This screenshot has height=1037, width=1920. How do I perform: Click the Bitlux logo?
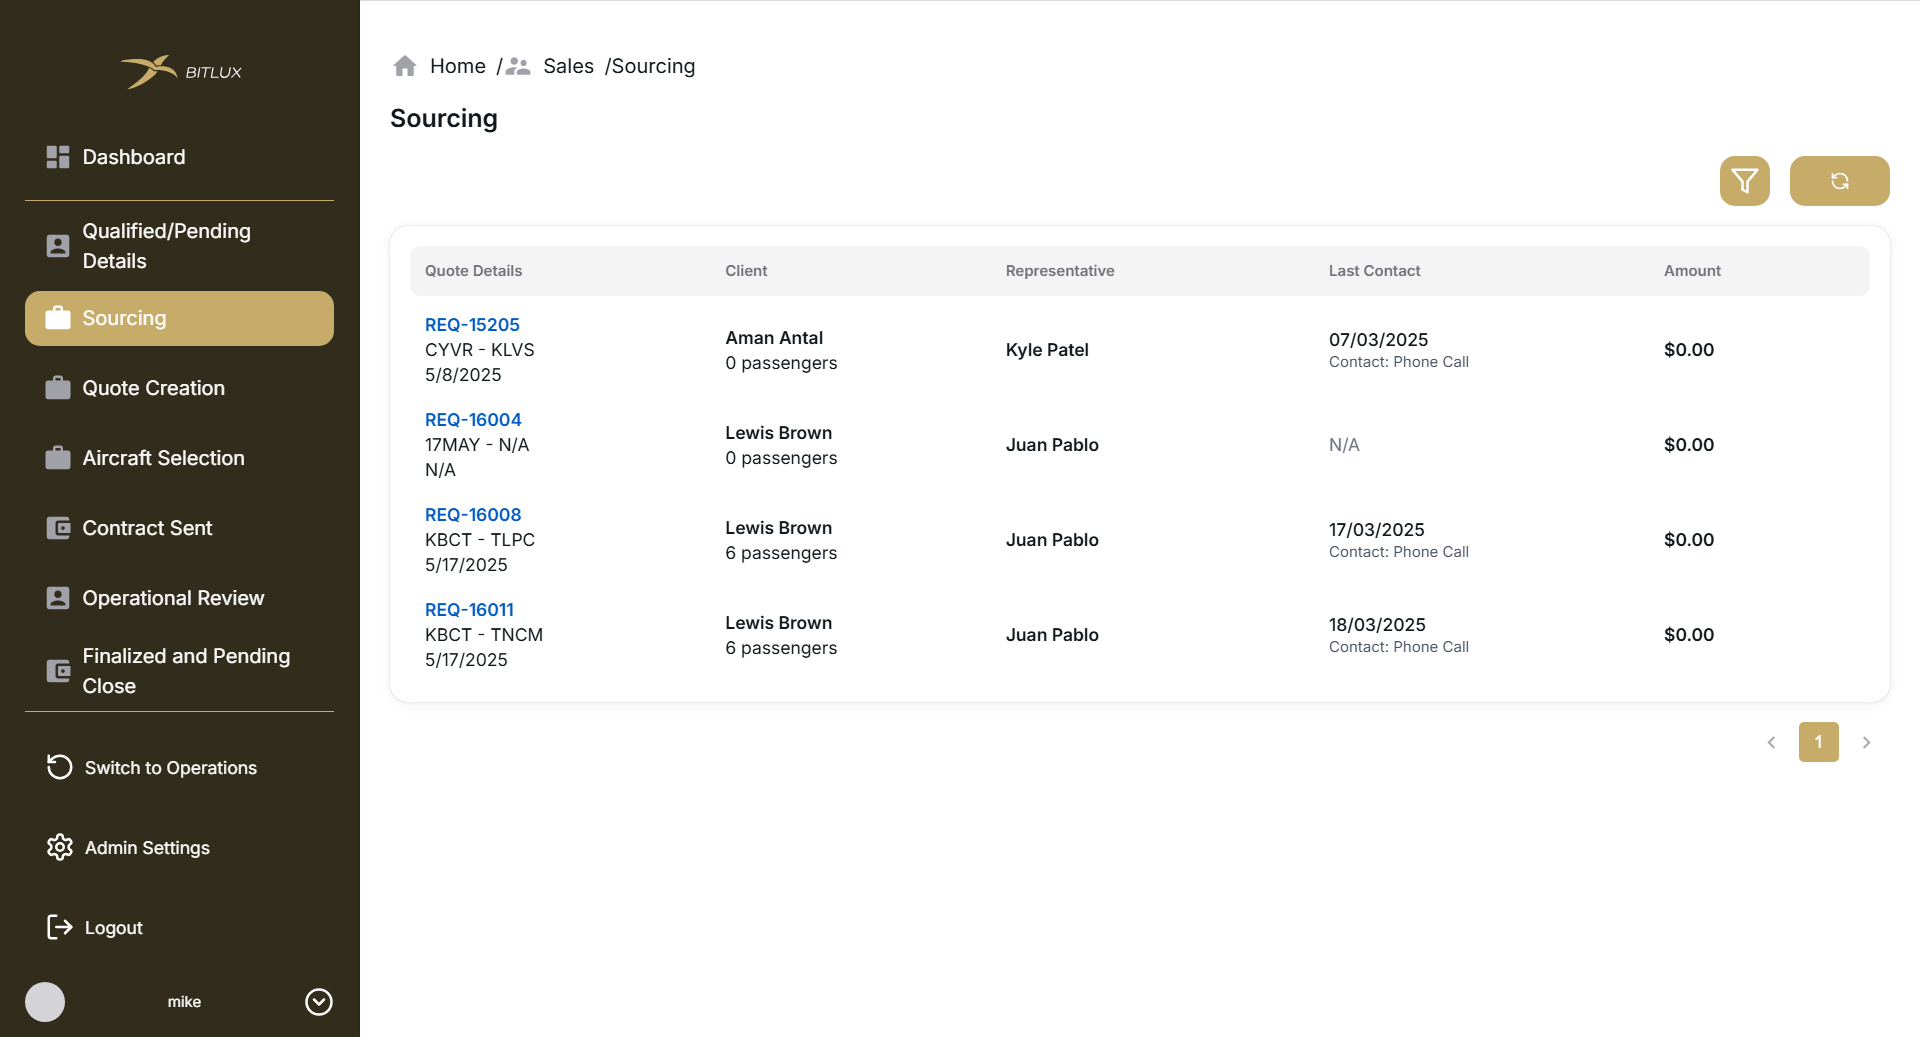pyautogui.click(x=180, y=72)
